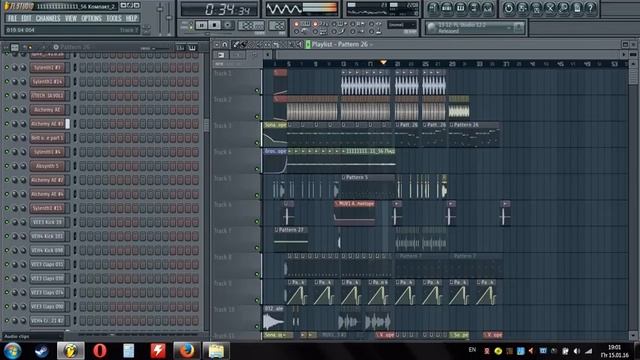The image size is (640, 360).
Task: Mute the Sylenth1 #4 channel
Action: (x=7, y=152)
